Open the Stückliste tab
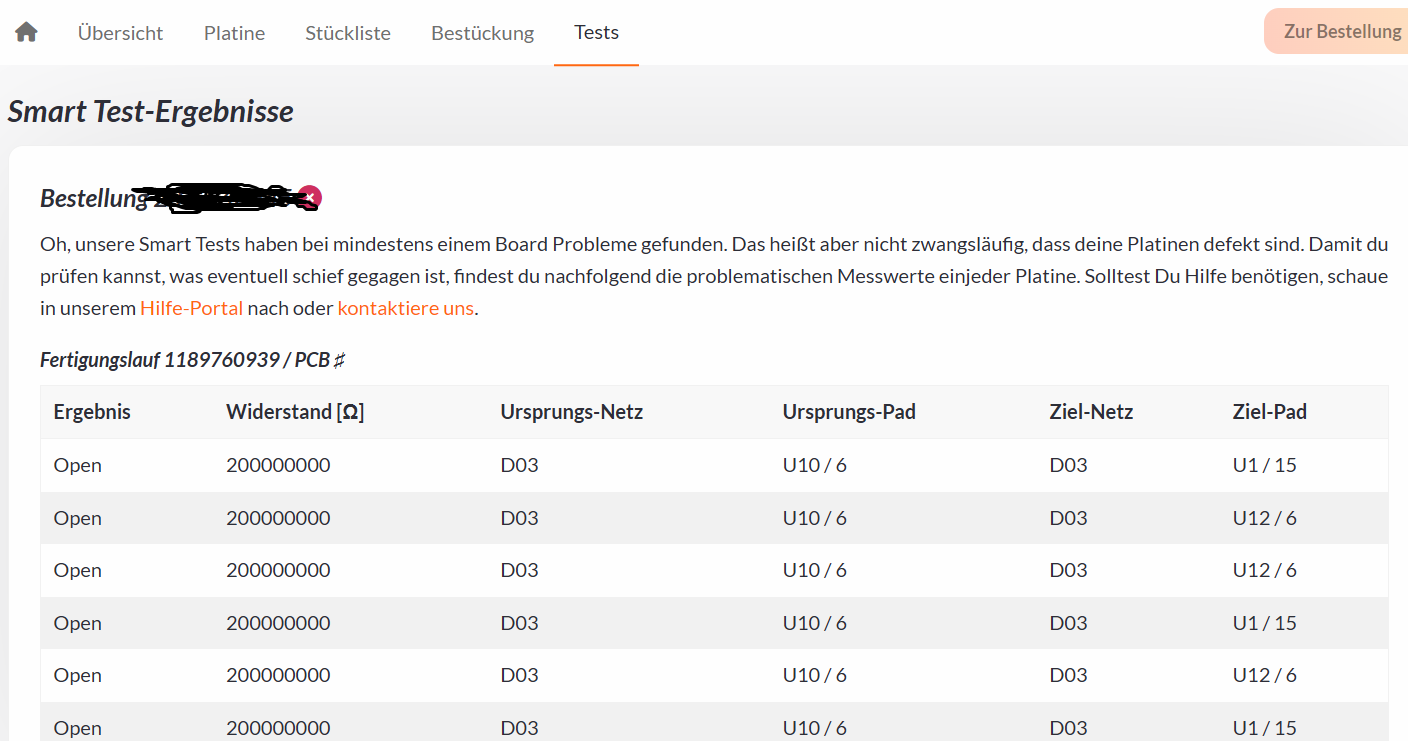 [x=348, y=33]
